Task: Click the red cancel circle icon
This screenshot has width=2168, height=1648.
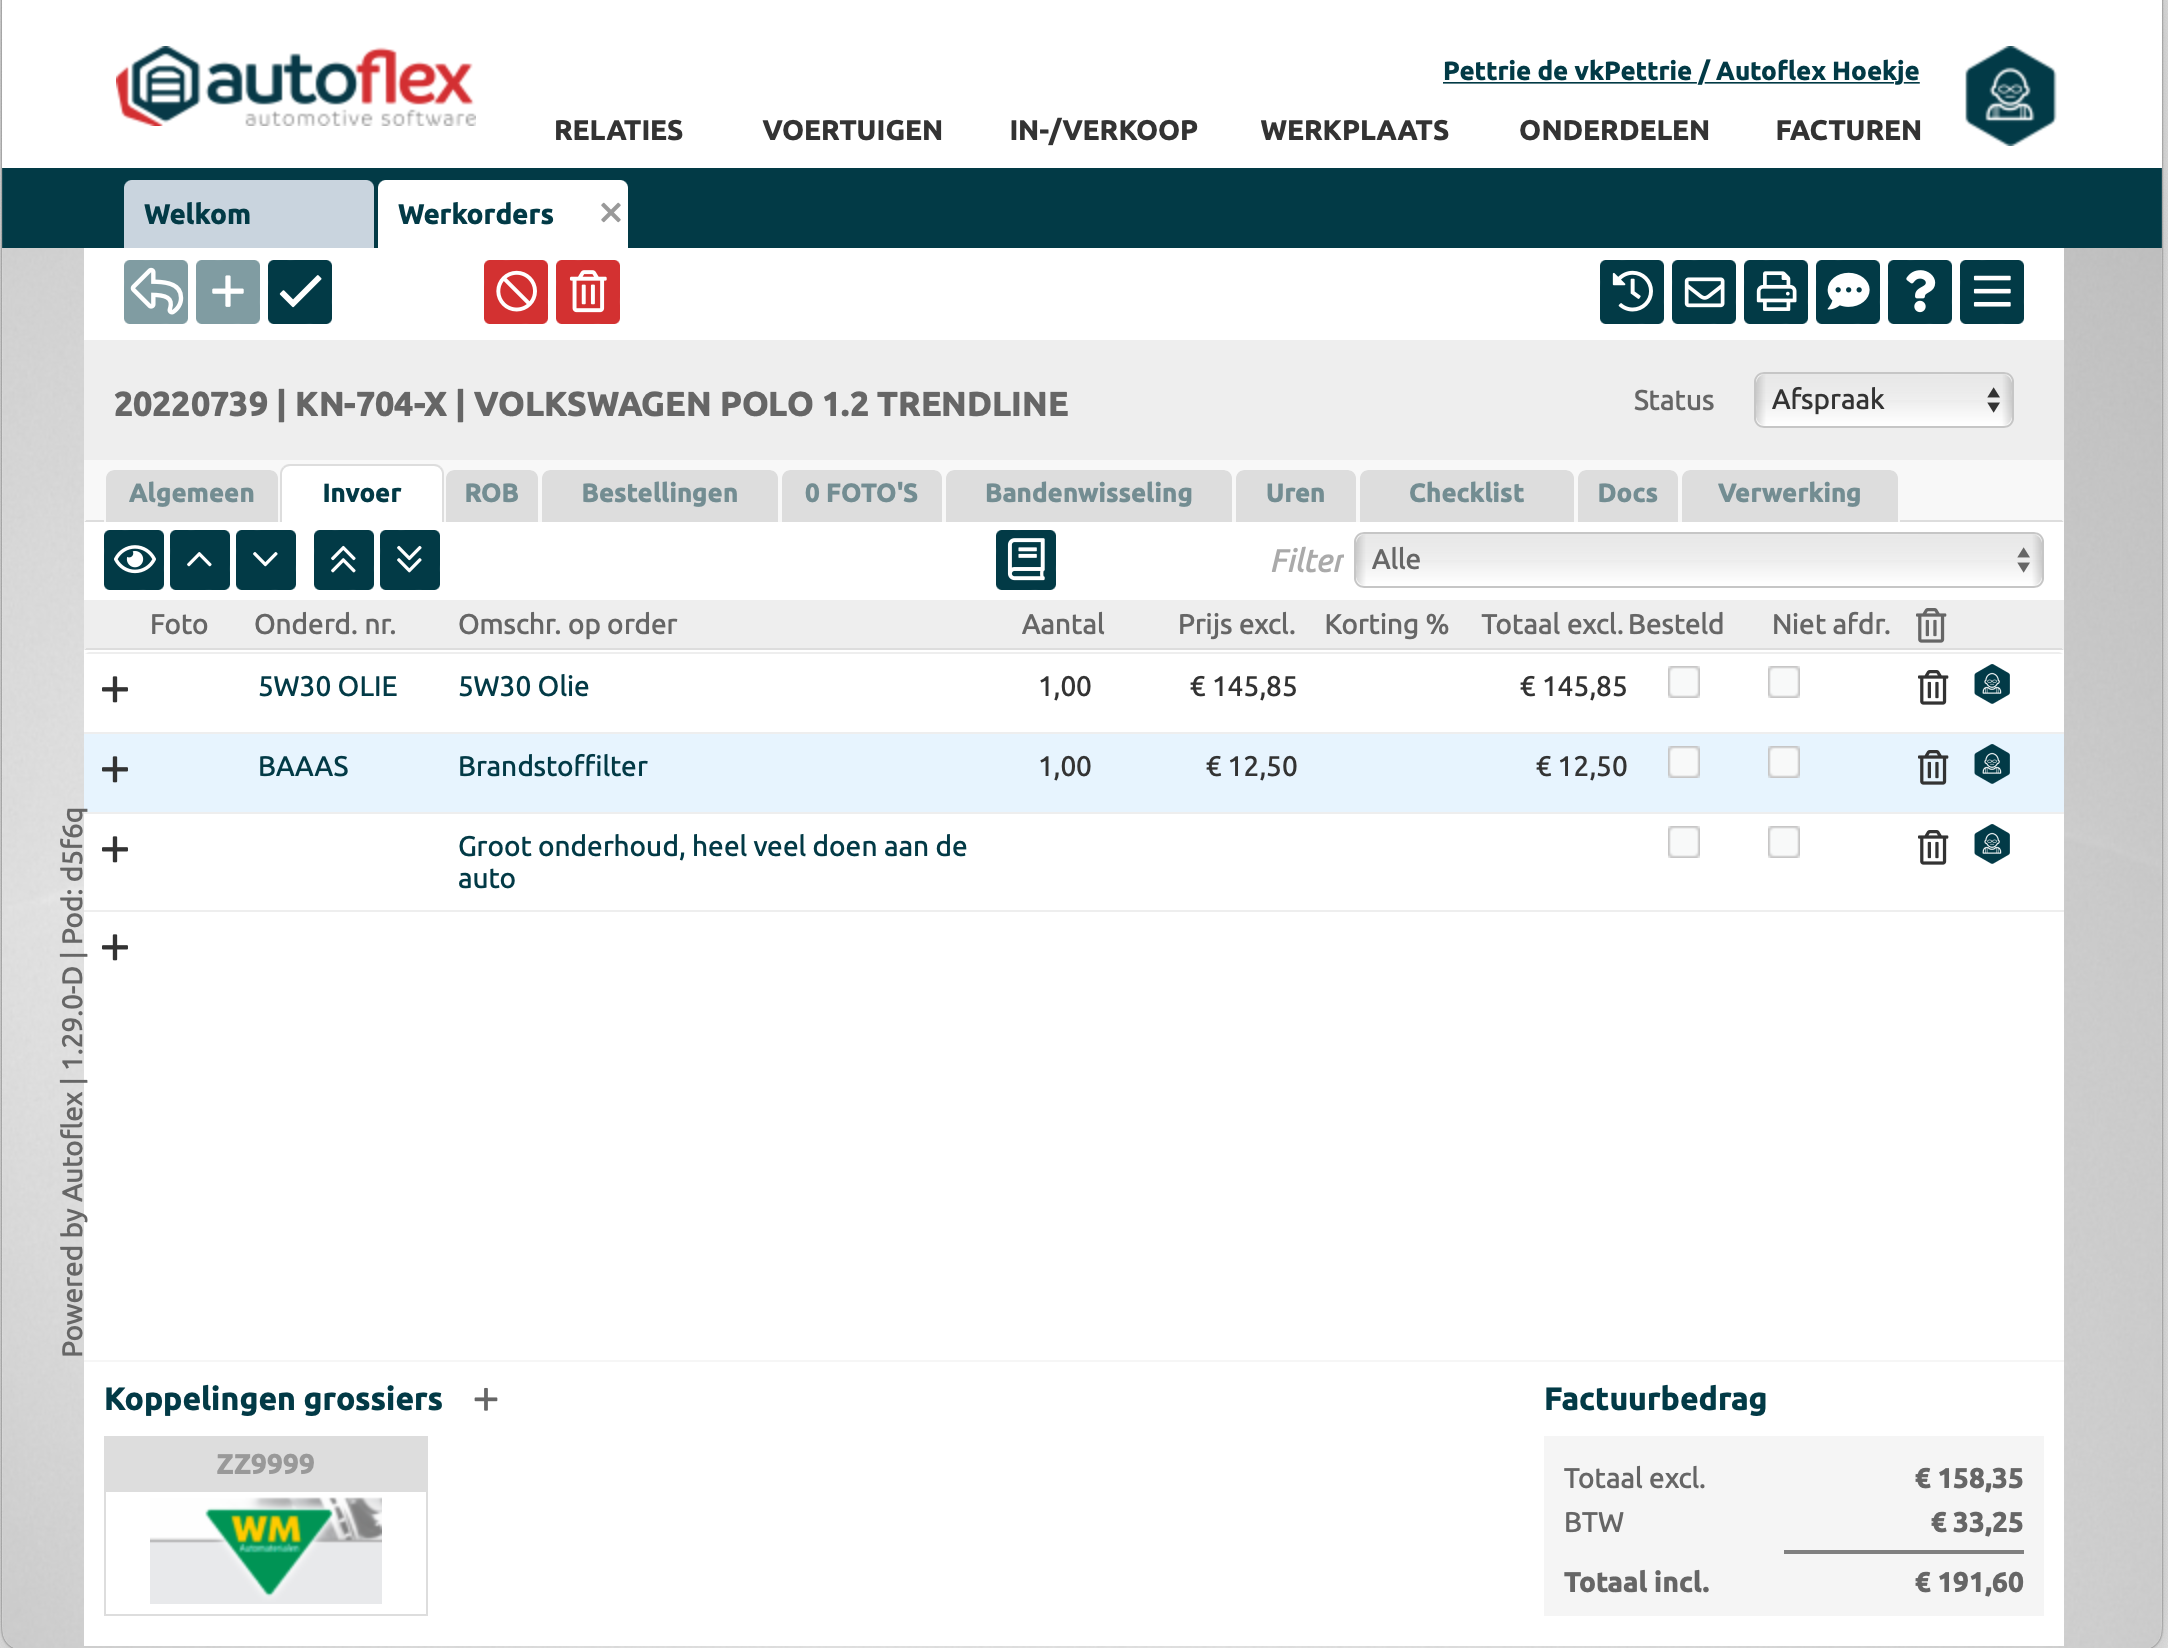Action: click(516, 292)
